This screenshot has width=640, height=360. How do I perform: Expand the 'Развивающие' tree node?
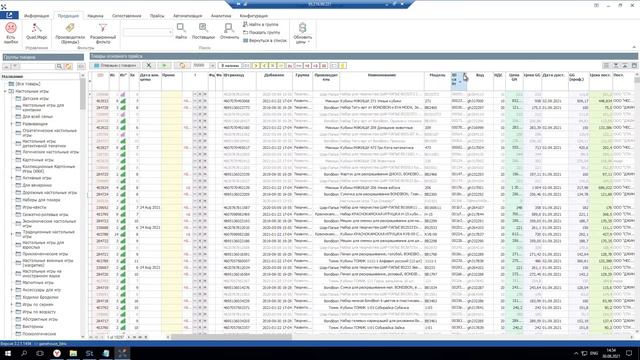[x=12, y=124]
